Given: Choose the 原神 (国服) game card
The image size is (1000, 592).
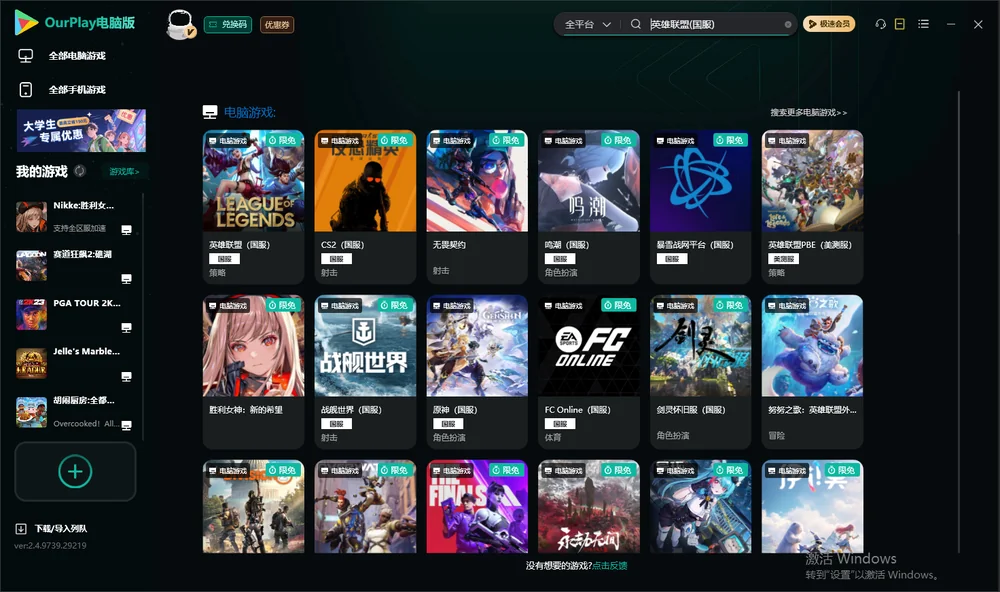Looking at the screenshot, I should coord(477,372).
